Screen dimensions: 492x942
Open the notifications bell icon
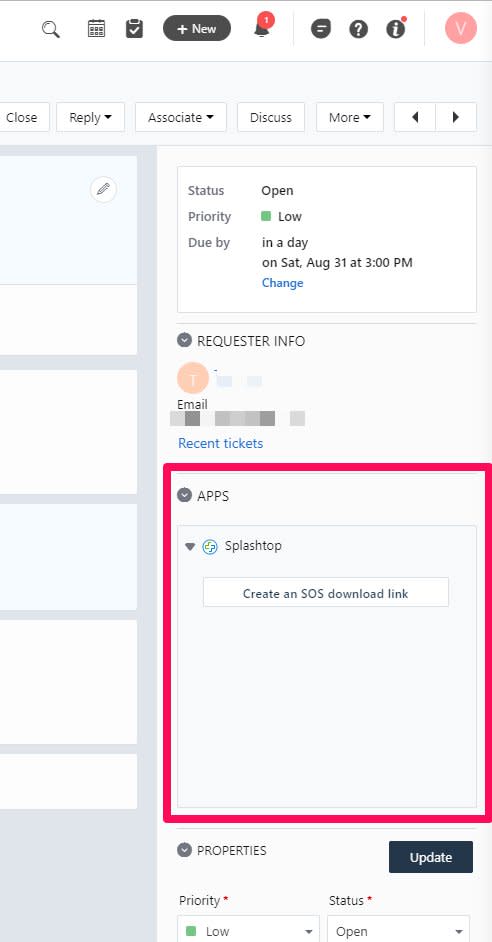pyautogui.click(x=262, y=28)
